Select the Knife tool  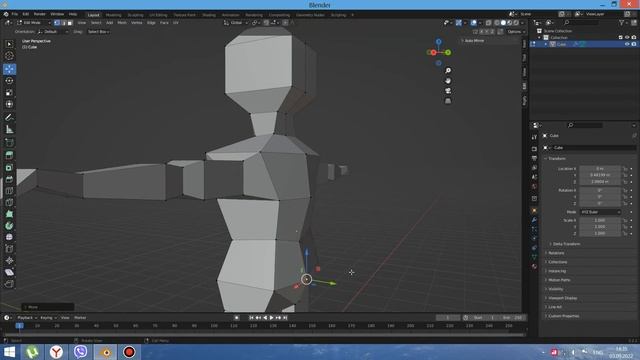tap(9, 203)
